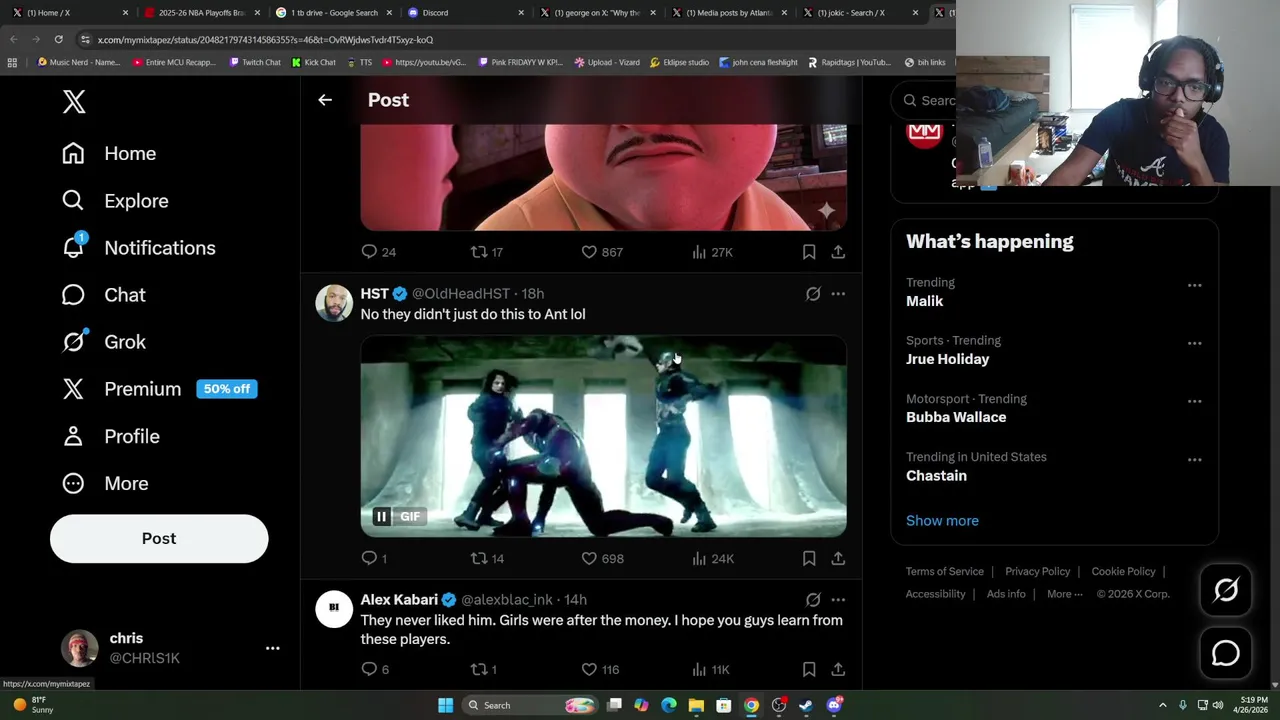The height and width of the screenshot is (720, 1280).
Task: Reply to Alex Kabari post with 6 comments
Action: [375, 669]
